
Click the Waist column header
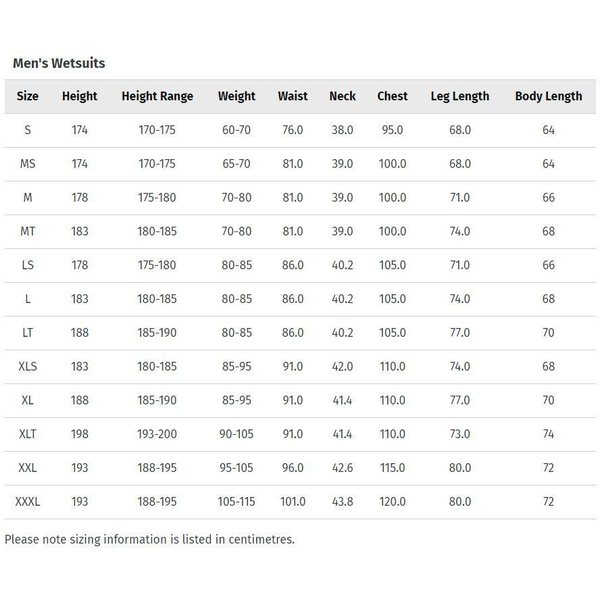(x=293, y=96)
